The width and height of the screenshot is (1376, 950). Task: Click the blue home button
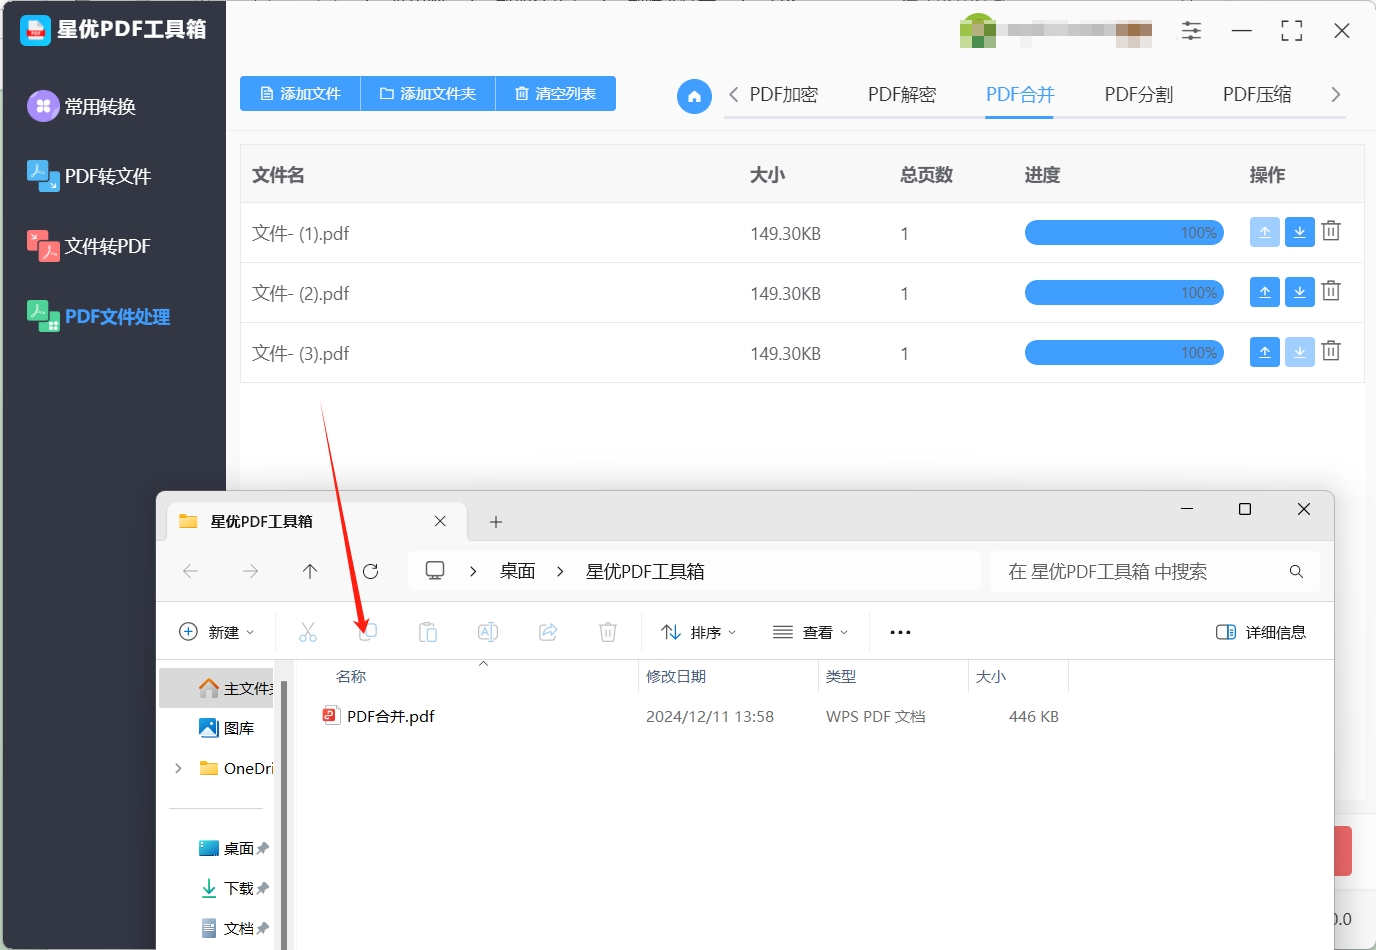694,96
